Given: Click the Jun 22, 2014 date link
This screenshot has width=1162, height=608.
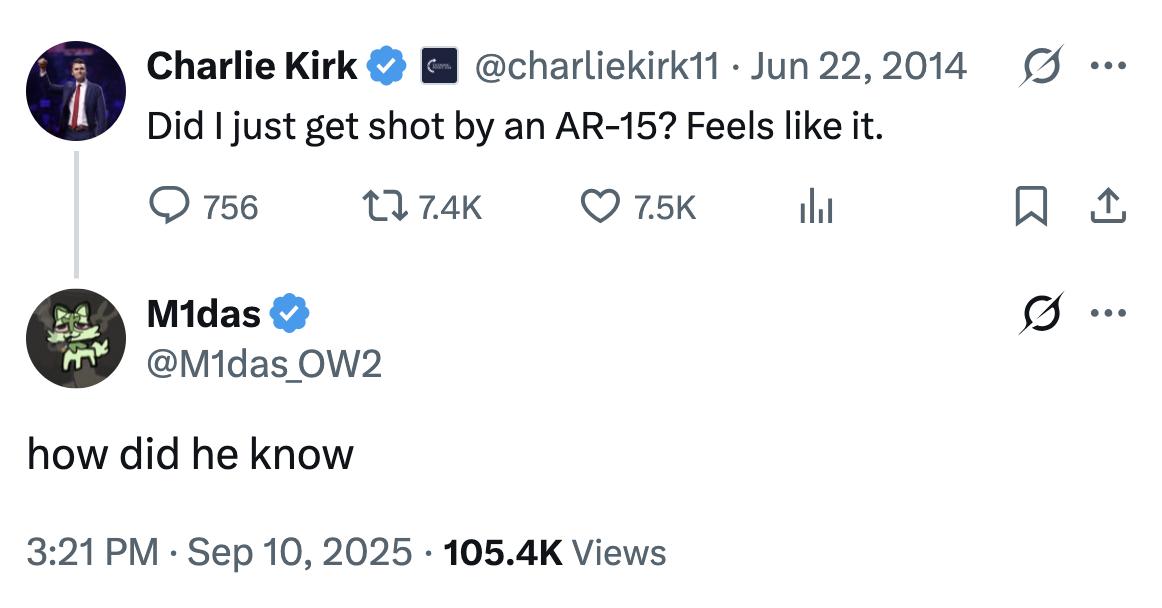Looking at the screenshot, I should pyautogui.click(x=857, y=67).
